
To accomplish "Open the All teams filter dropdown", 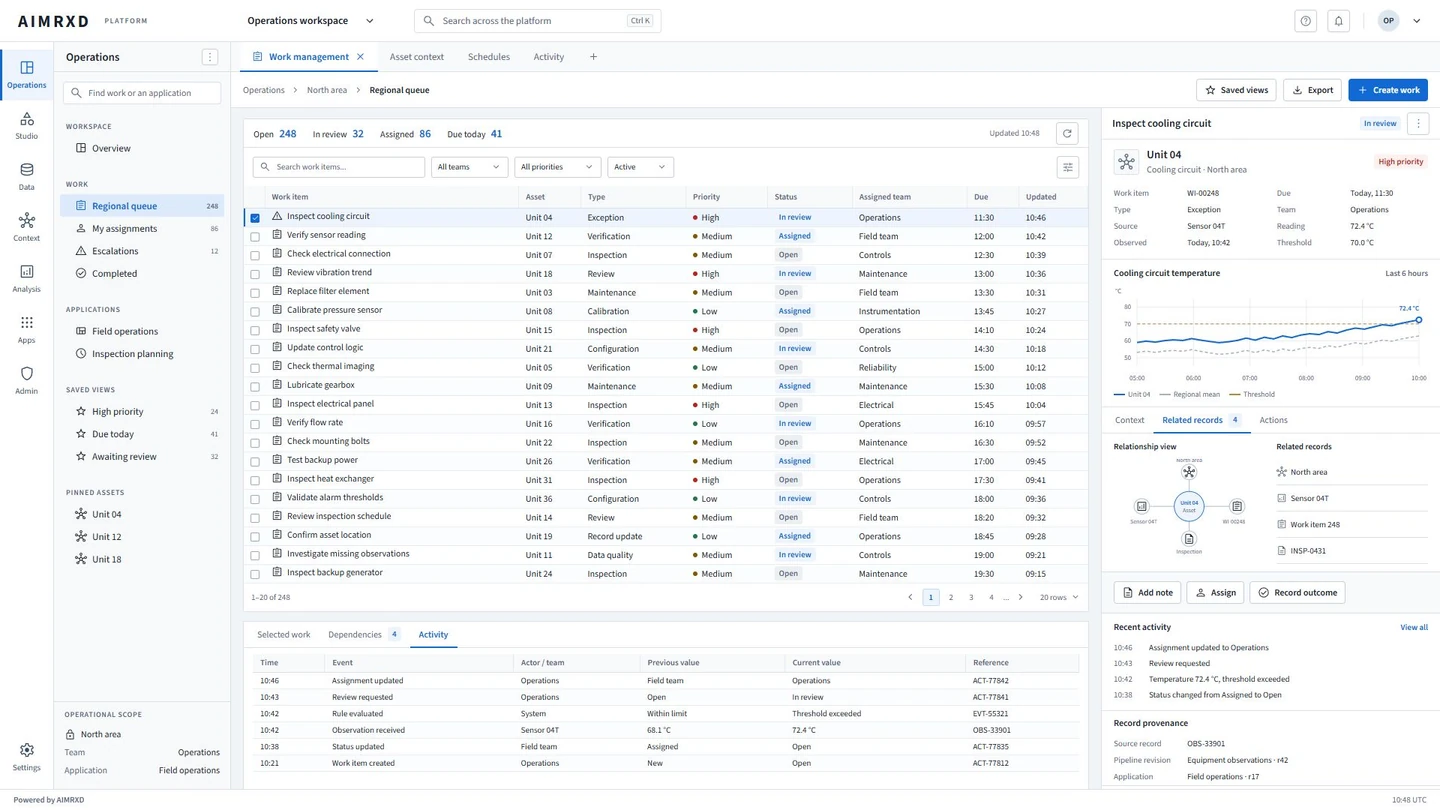I will point(469,167).
